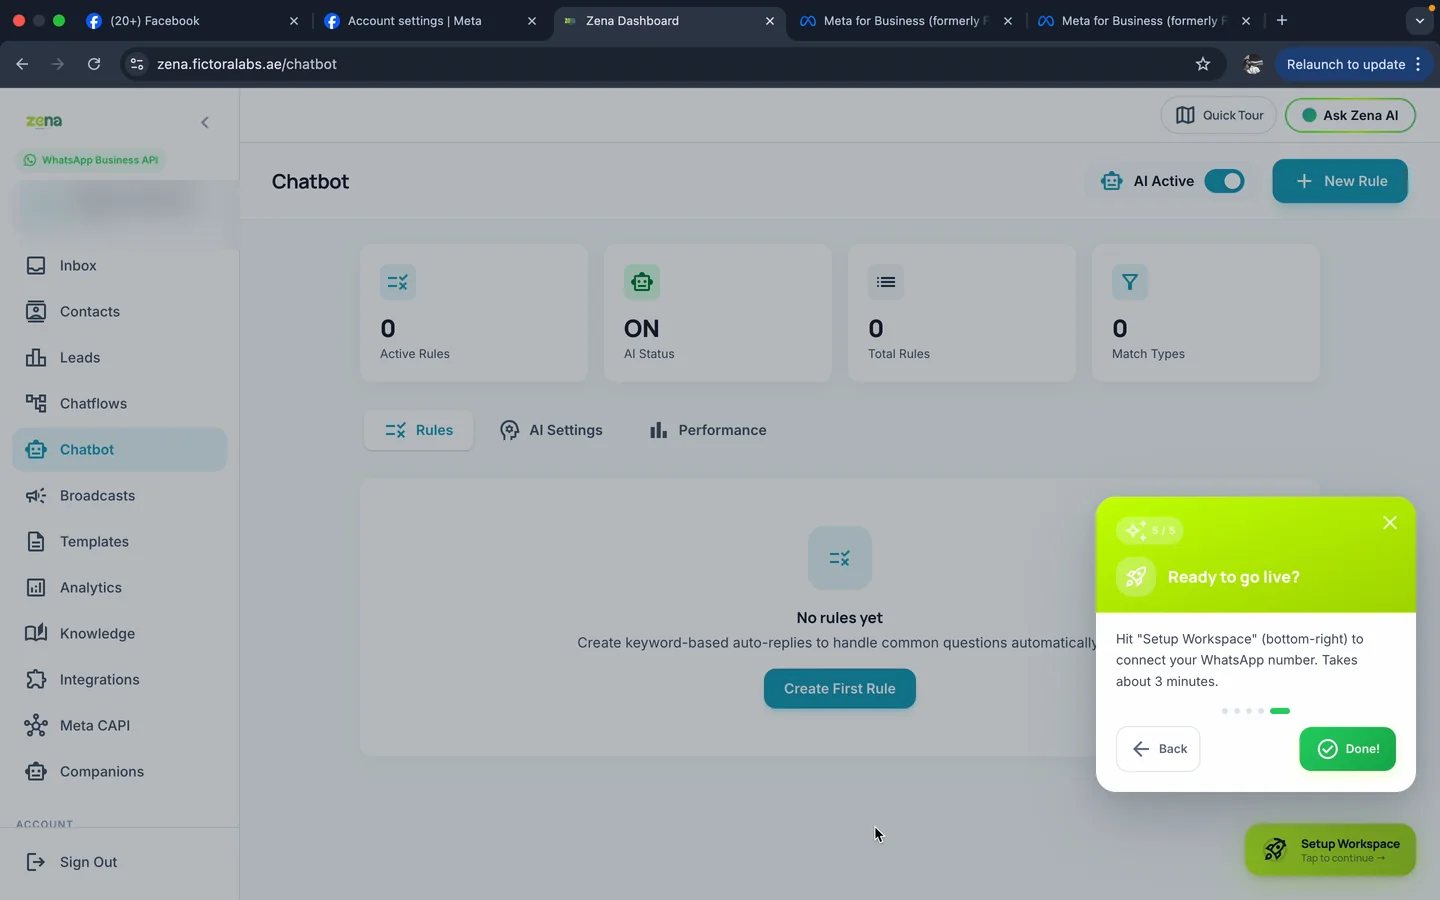Switch to first Meta for Business tab

click(x=906, y=20)
